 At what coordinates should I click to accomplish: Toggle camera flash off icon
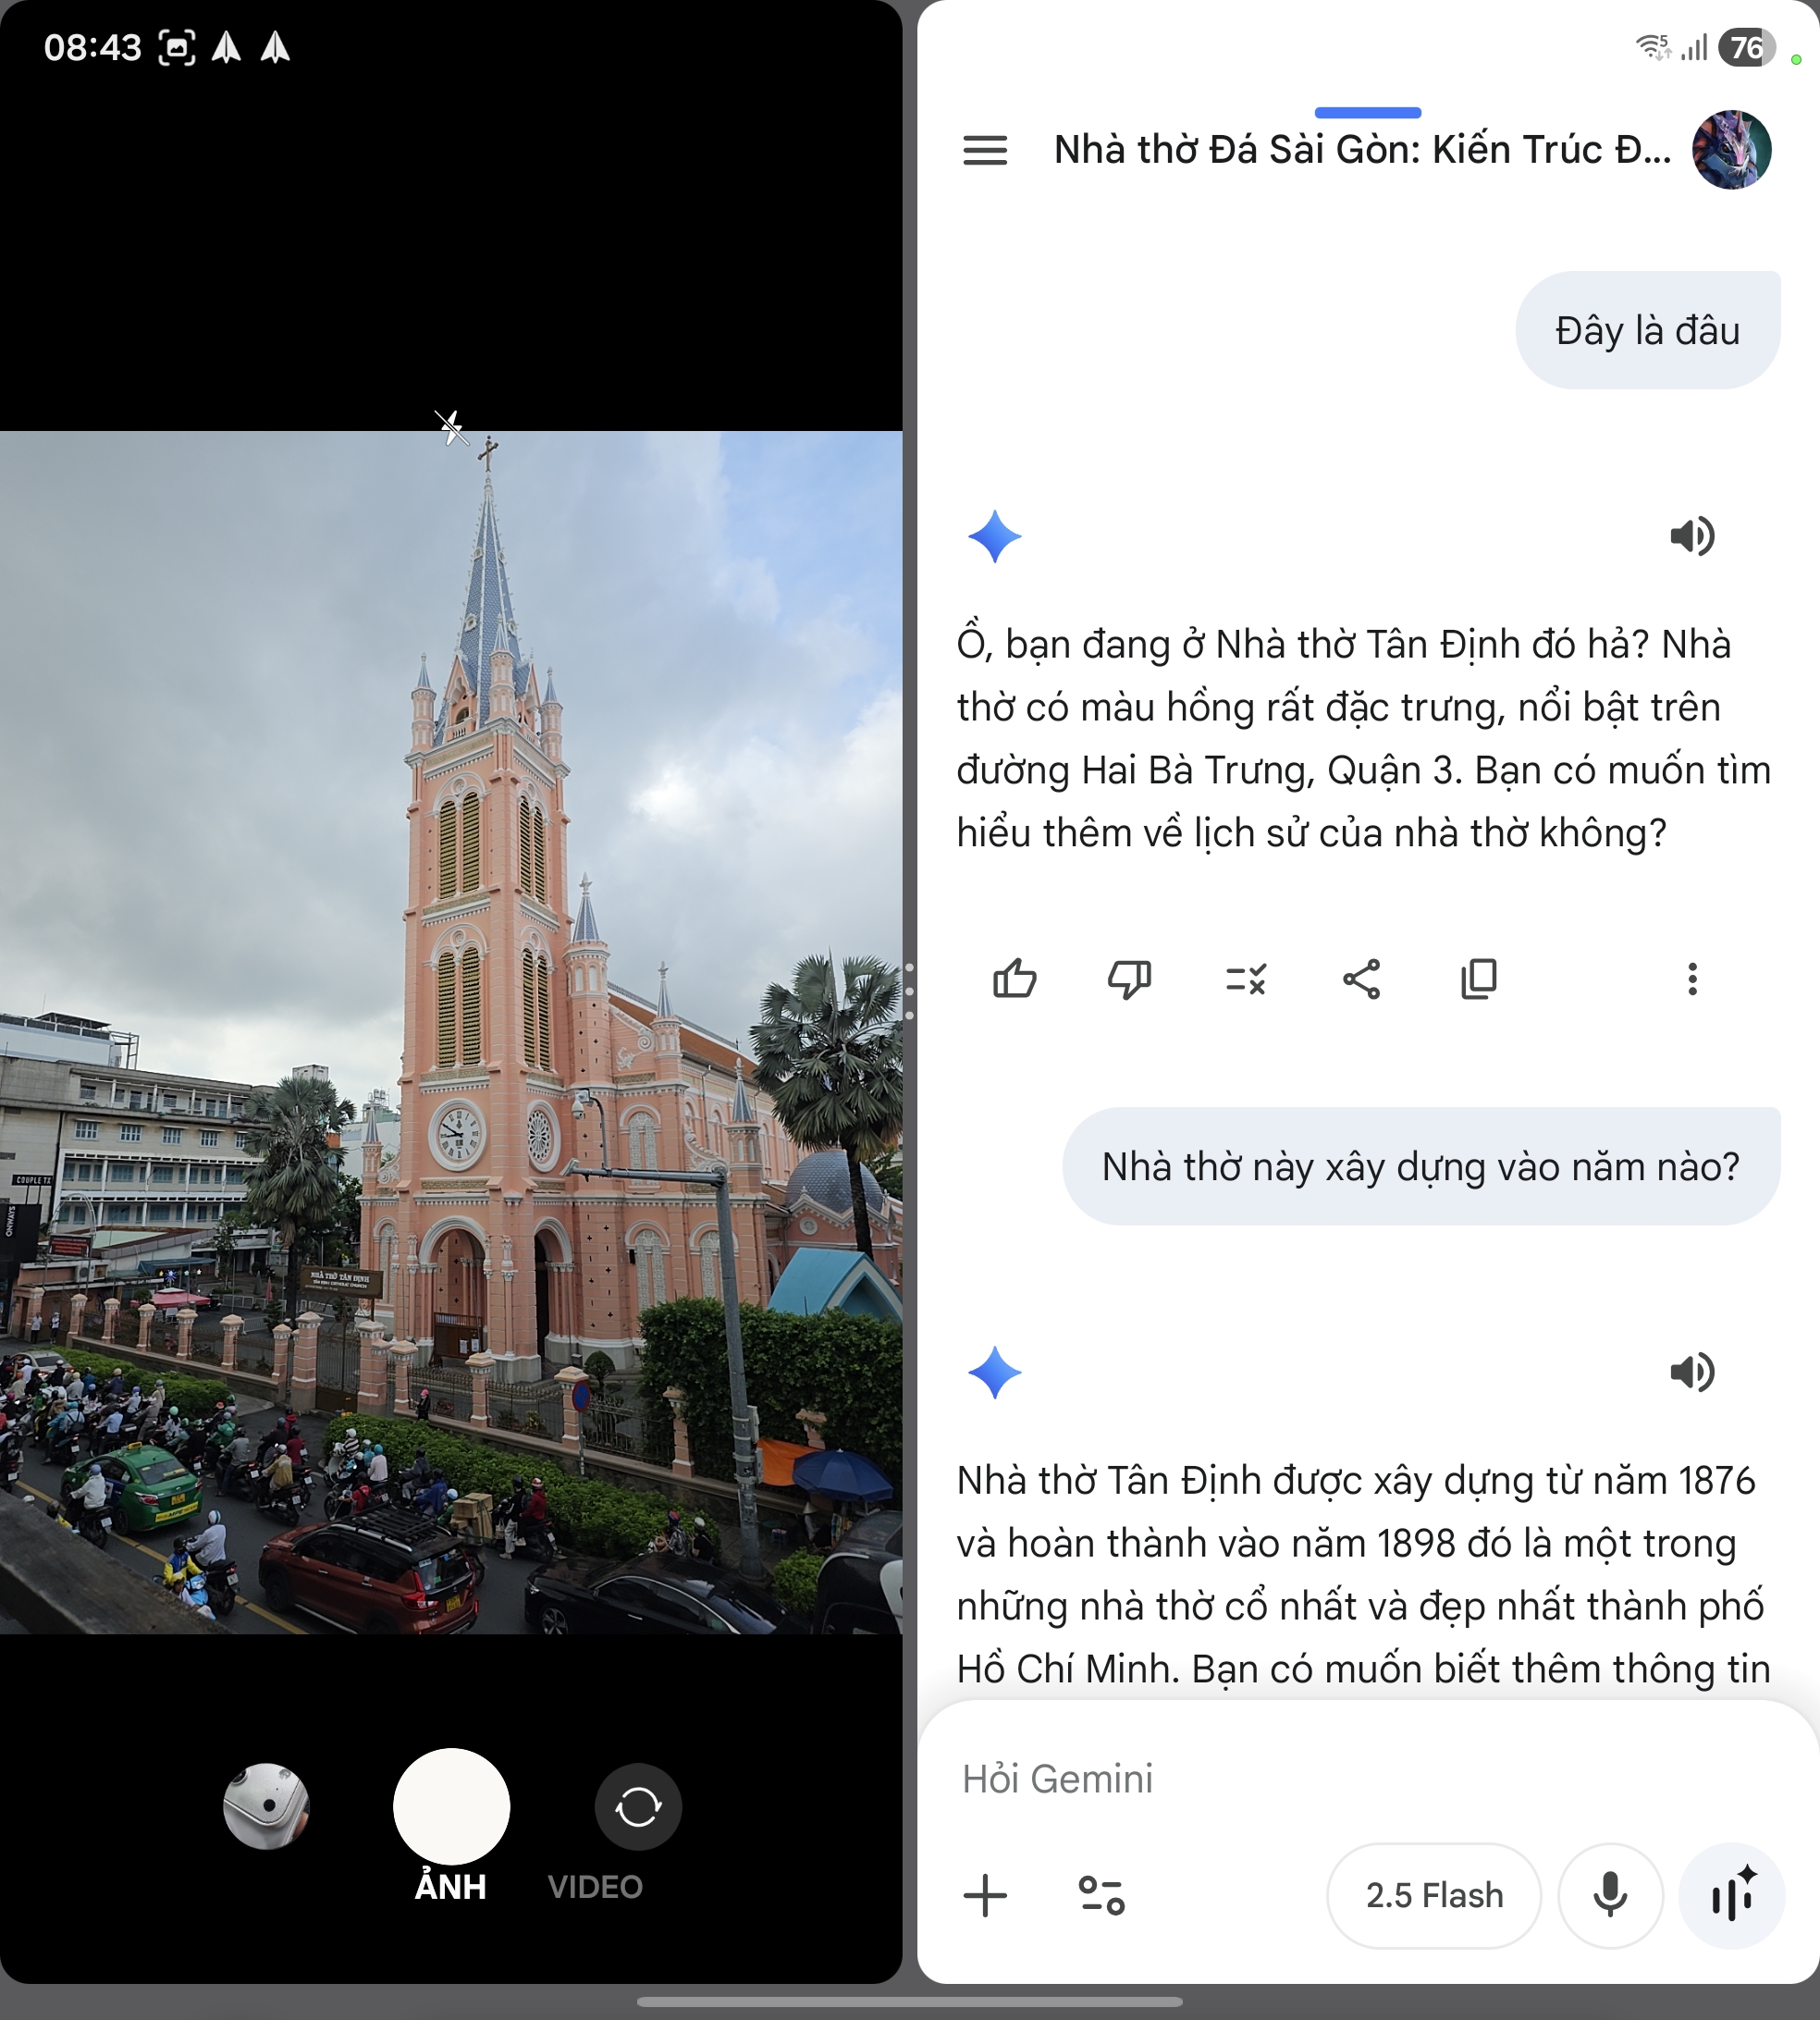(451, 427)
